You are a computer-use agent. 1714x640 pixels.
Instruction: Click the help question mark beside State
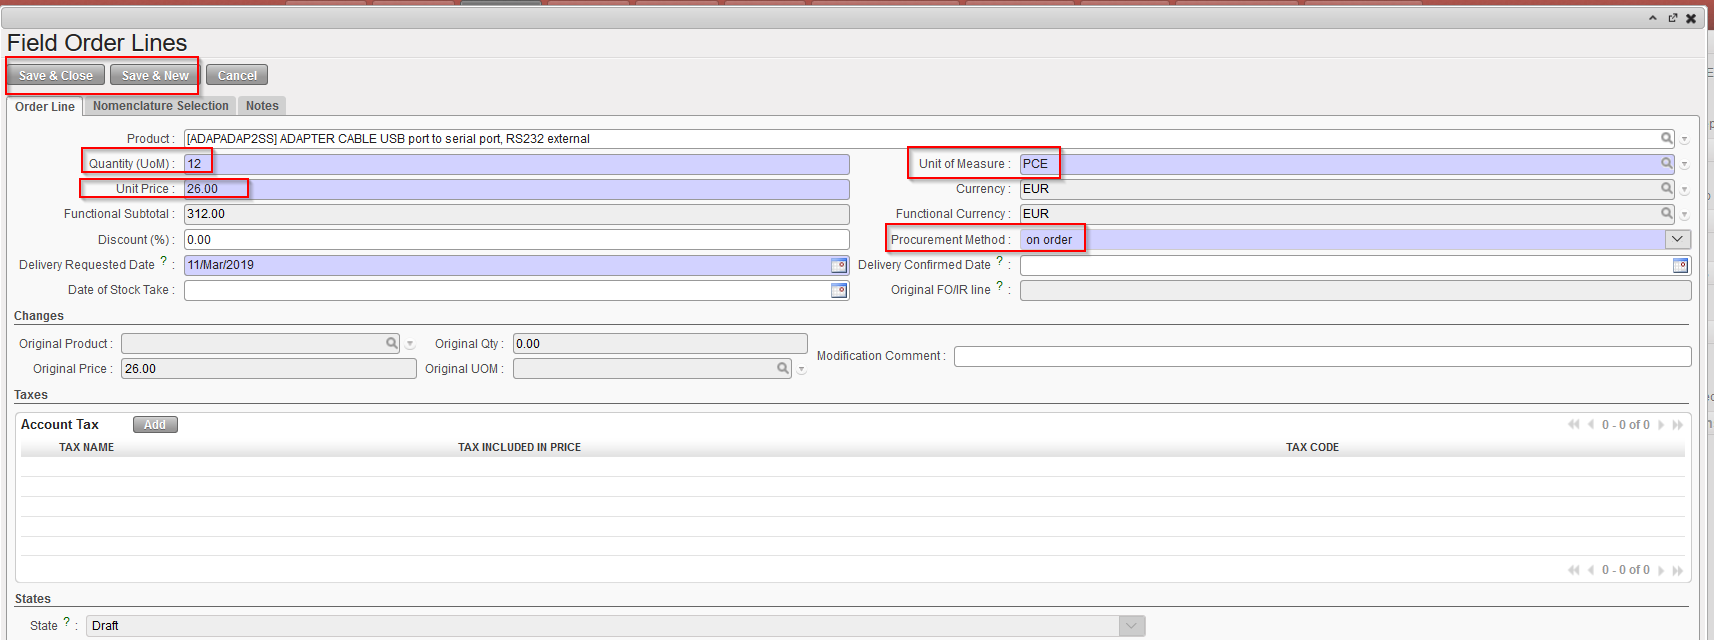click(x=67, y=622)
